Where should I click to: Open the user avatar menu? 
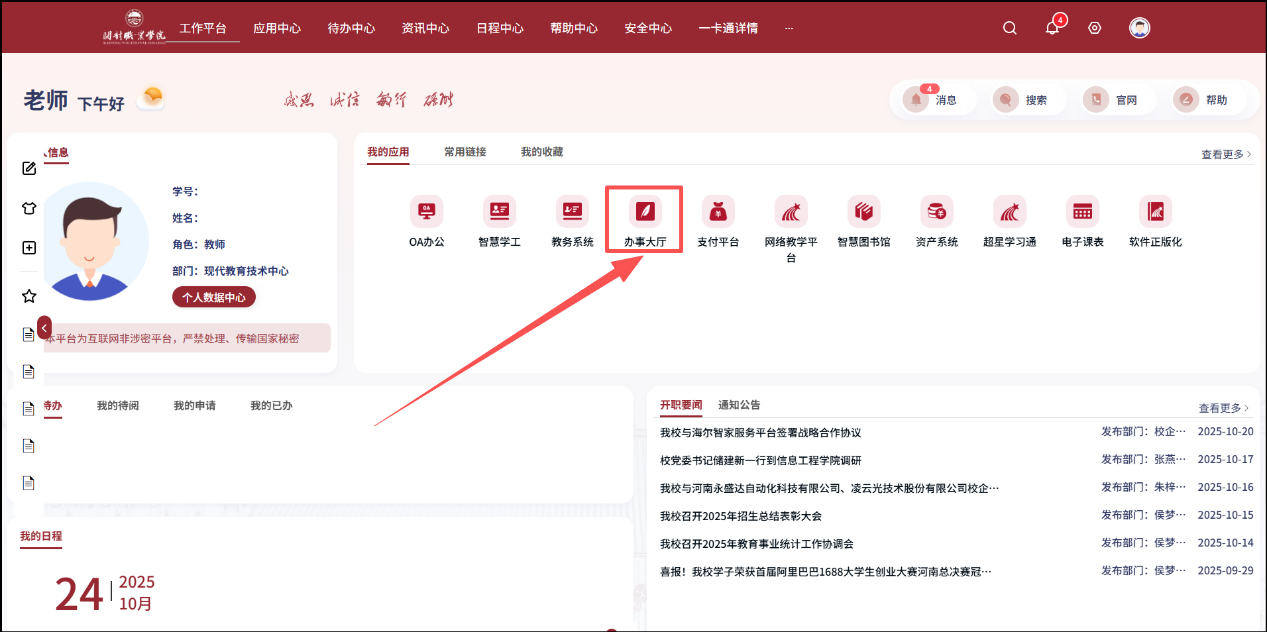pos(1139,28)
